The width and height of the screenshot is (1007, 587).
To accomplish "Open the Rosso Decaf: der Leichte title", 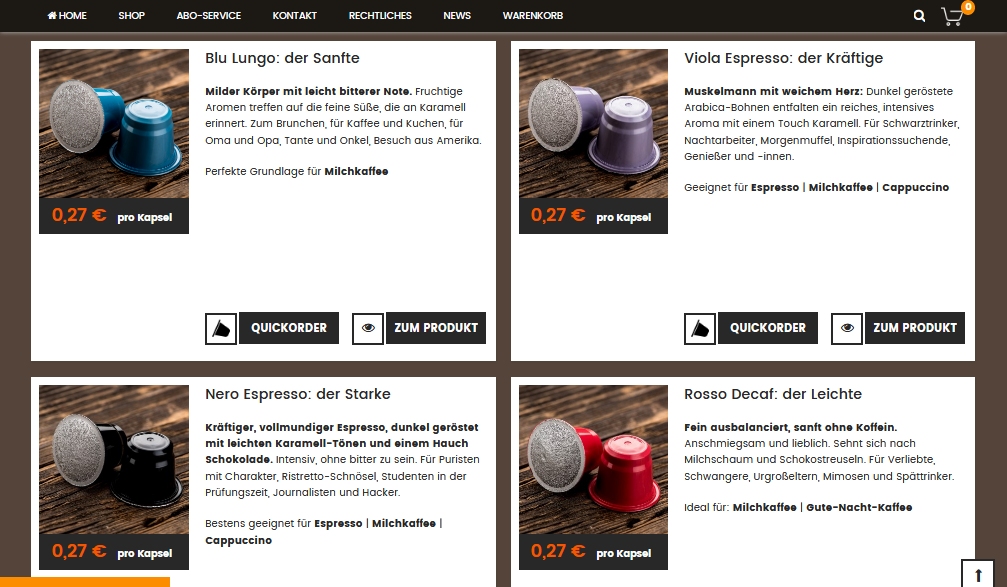I will [x=773, y=394].
